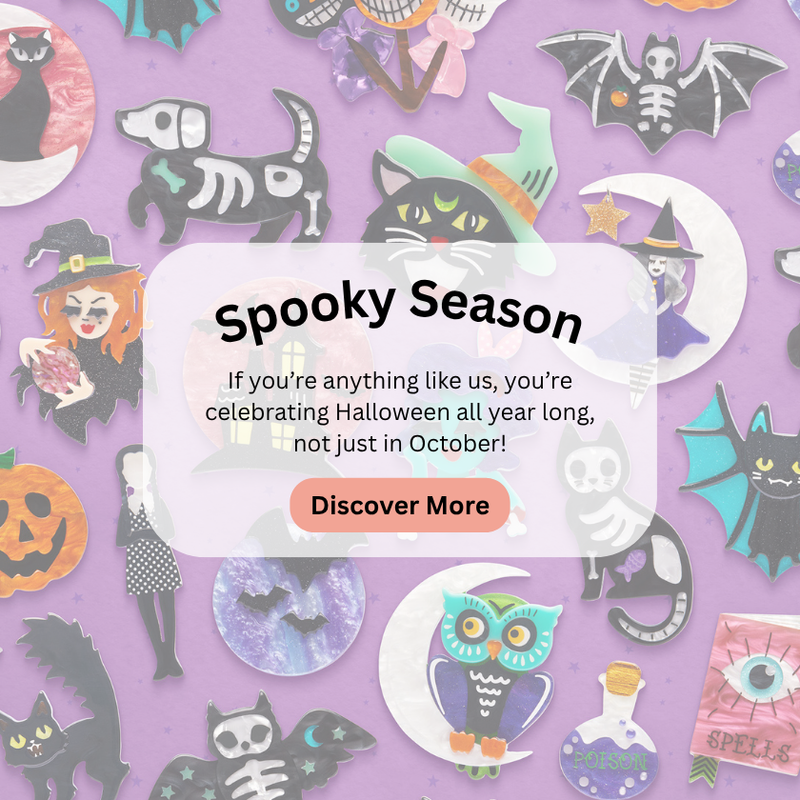Select the Spooky Season heading
The image size is (800, 800).
[x=399, y=313]
